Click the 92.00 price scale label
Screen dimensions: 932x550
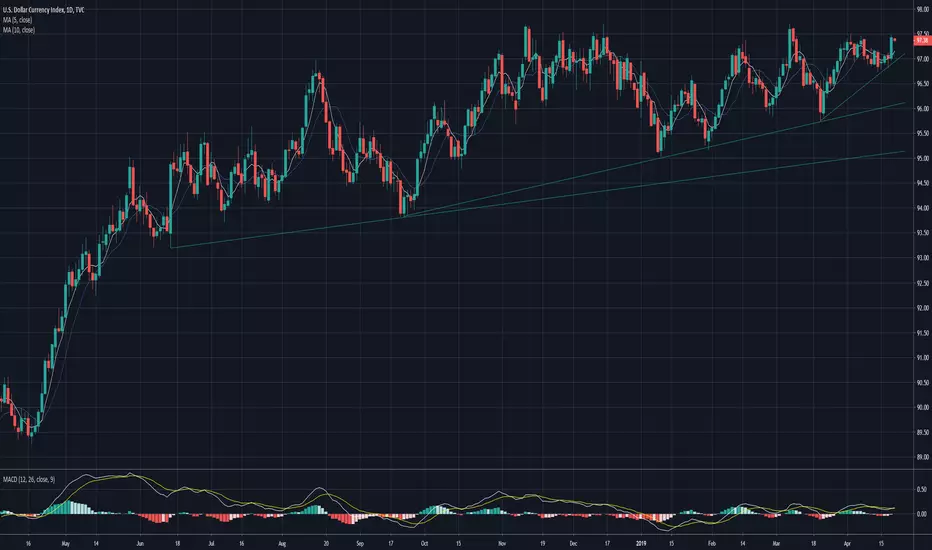[923, 308]
